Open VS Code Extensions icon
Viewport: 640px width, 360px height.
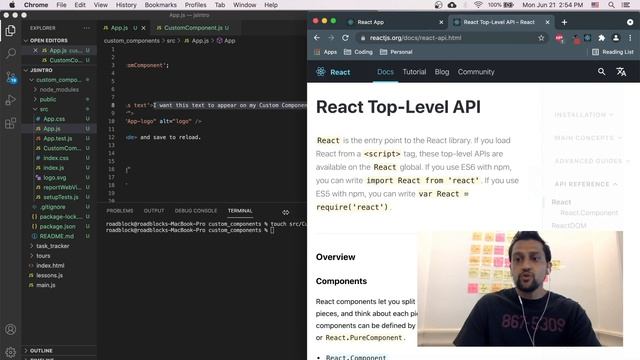pyautogui.click(x=11, y=123)
